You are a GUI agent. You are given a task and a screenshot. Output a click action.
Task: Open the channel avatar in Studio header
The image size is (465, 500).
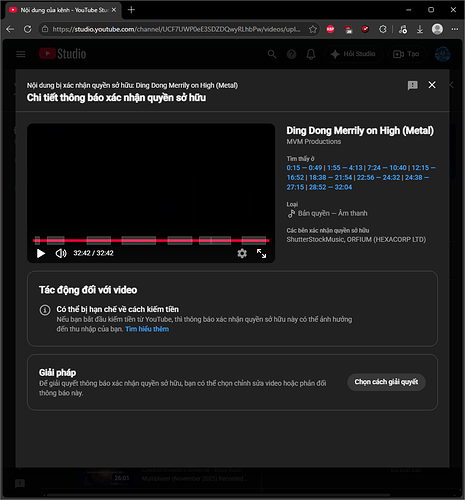(443, 54)
